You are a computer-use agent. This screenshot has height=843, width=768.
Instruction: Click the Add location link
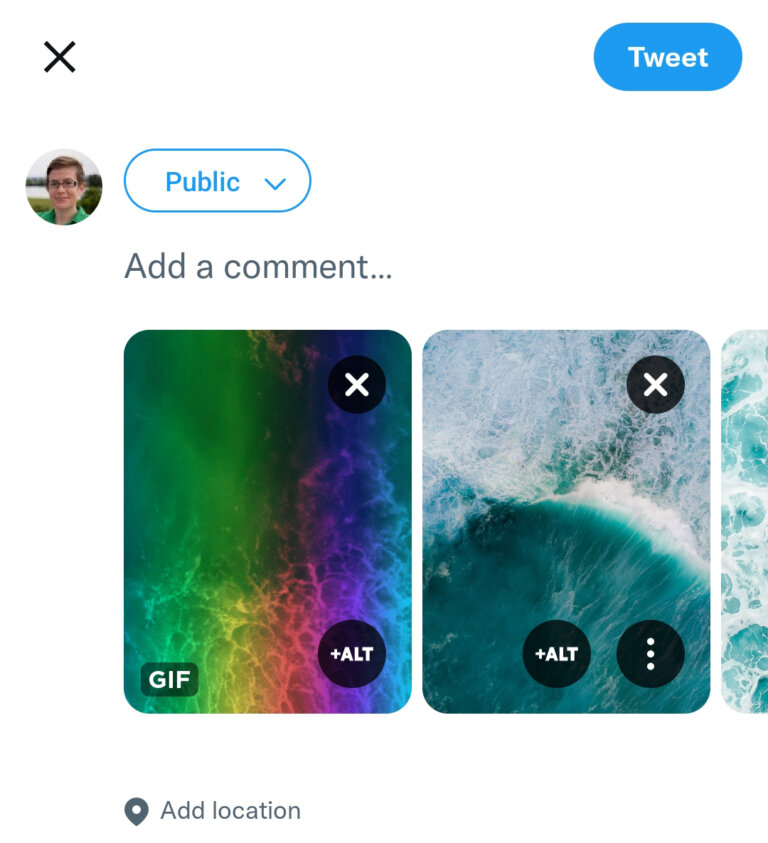[x=230, y=810]
